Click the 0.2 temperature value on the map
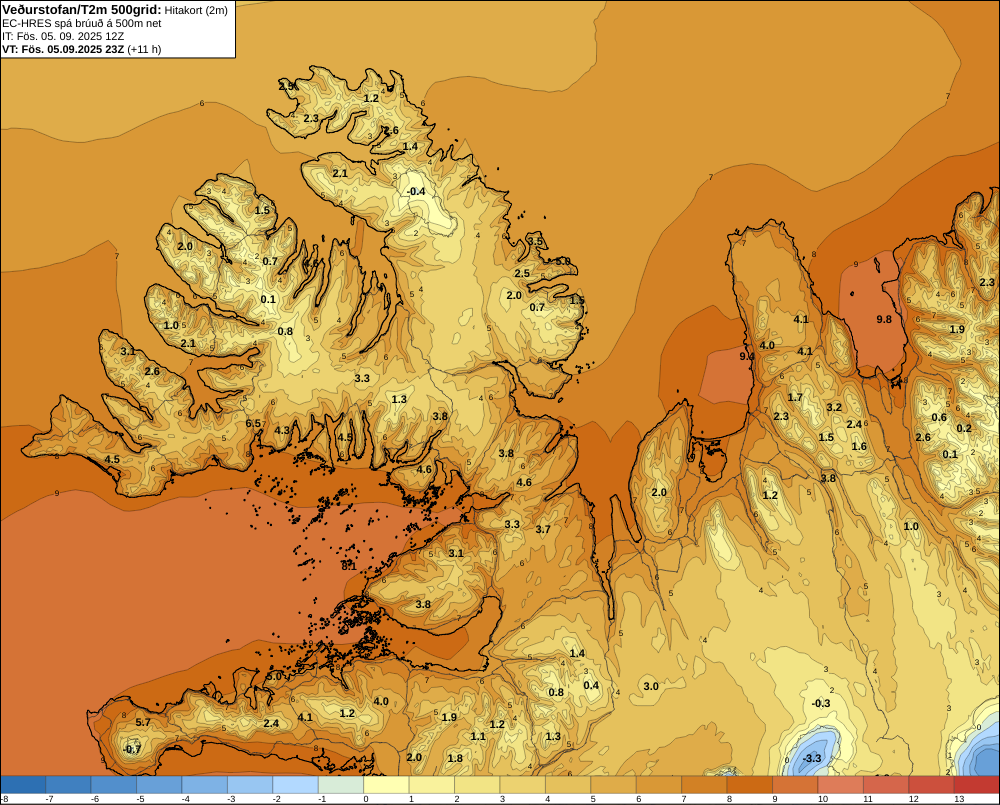 point(964,428)
